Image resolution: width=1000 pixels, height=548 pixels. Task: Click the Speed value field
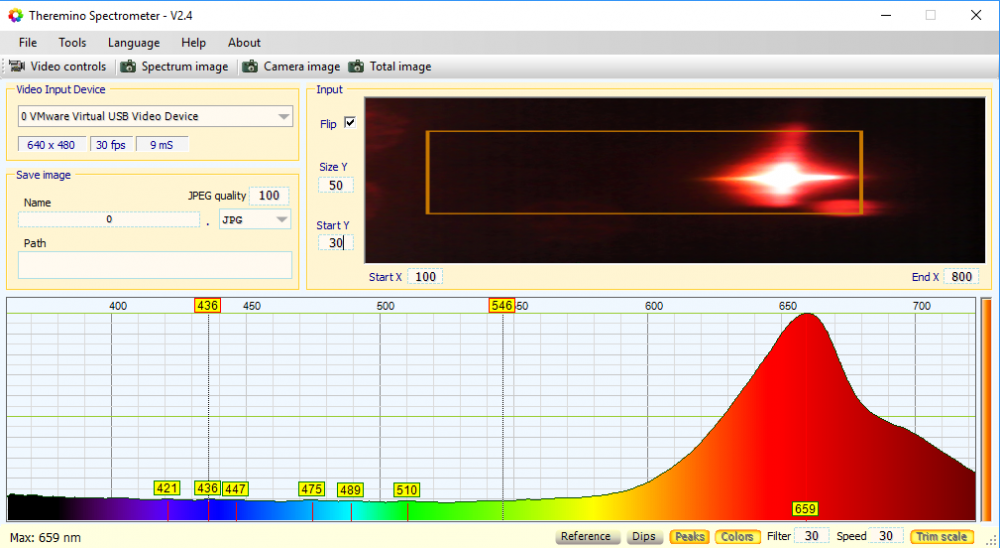coord(886,536)
